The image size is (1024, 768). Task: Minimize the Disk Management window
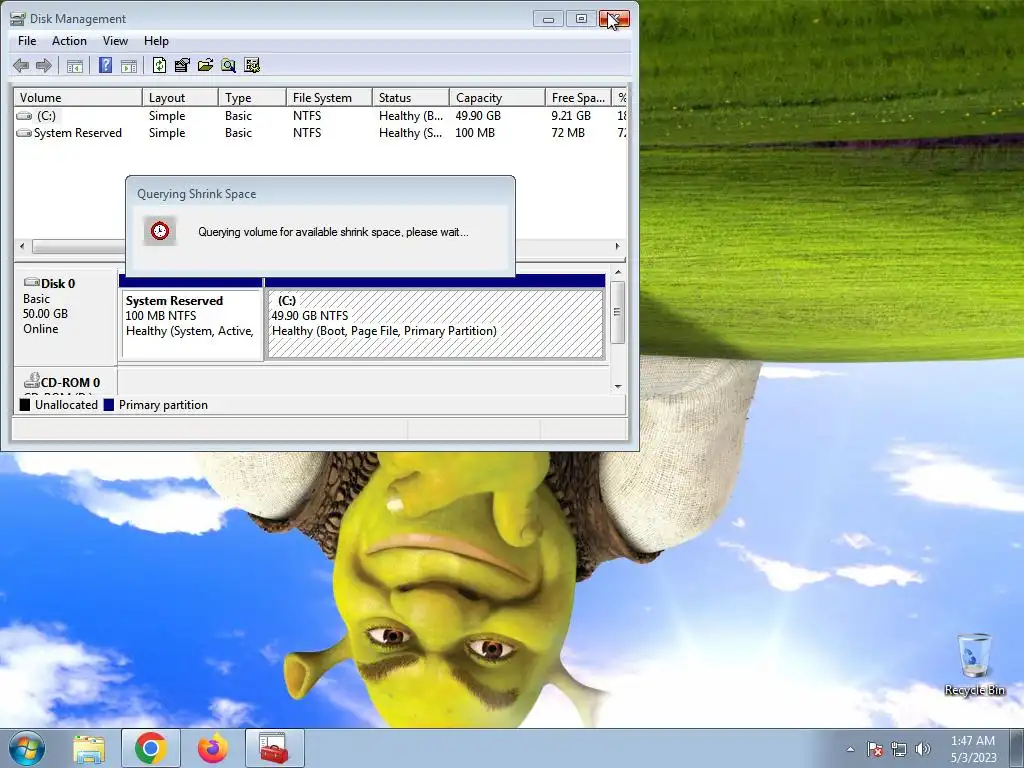pyautogui.click(x=549, y=19)
